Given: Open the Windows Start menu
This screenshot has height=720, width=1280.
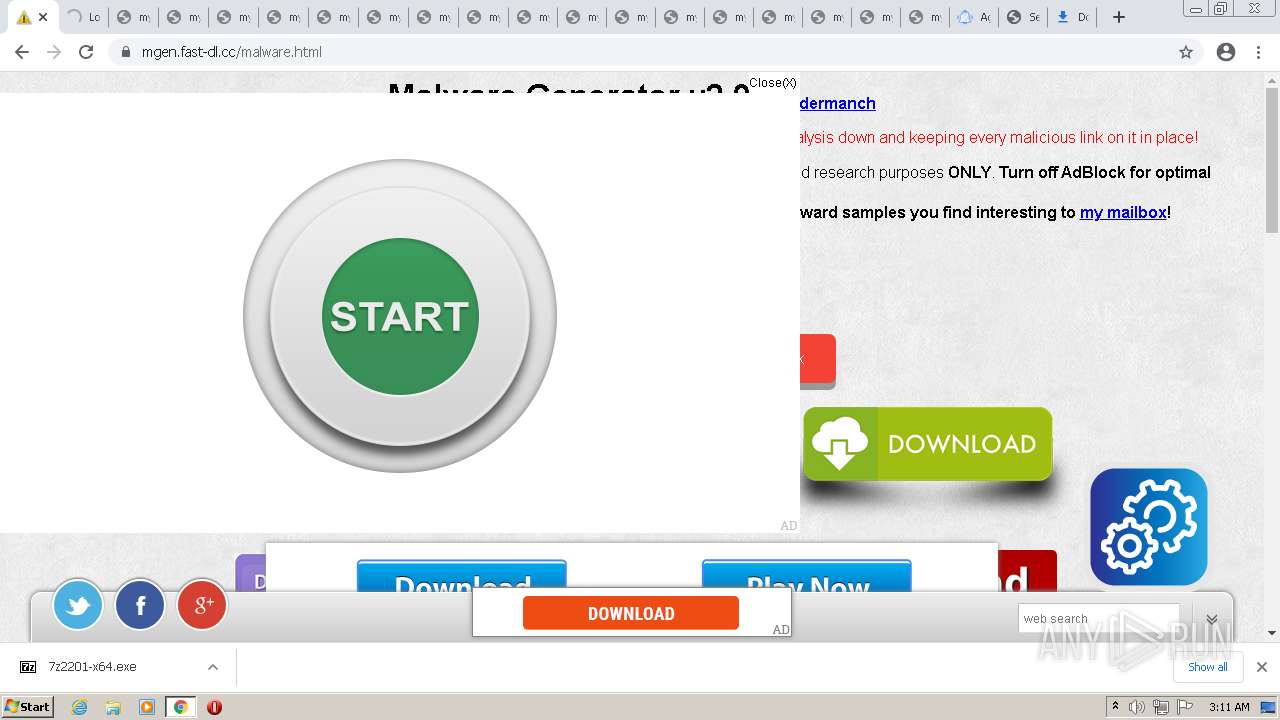Looking at the screenshot, I should (x=27, y=707).
